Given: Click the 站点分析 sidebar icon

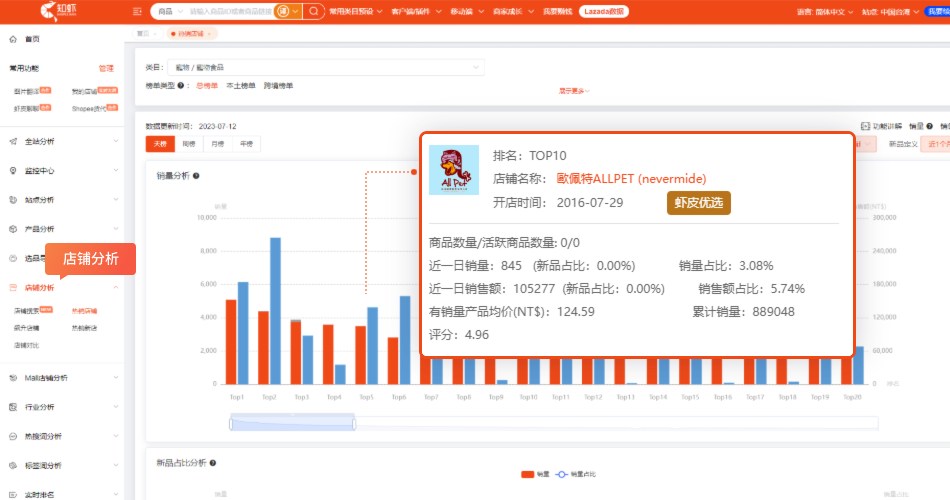Looking at the screenshot, I should pos(13,200).
